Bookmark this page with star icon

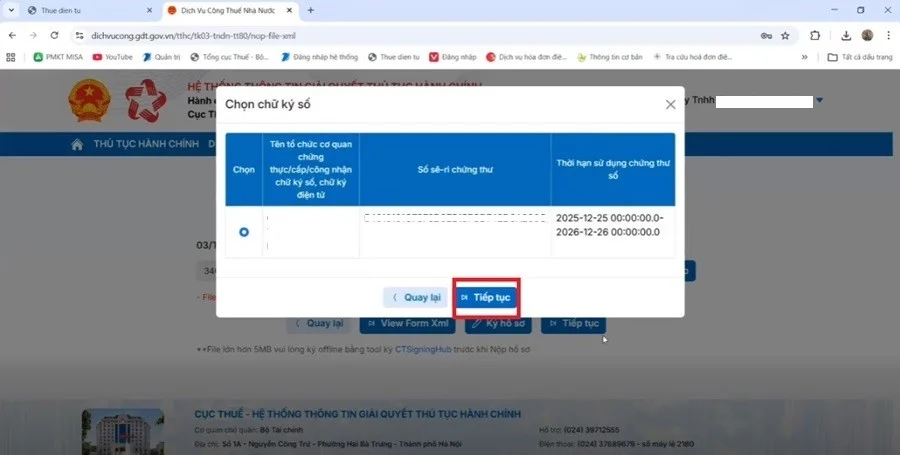point(785,34)
